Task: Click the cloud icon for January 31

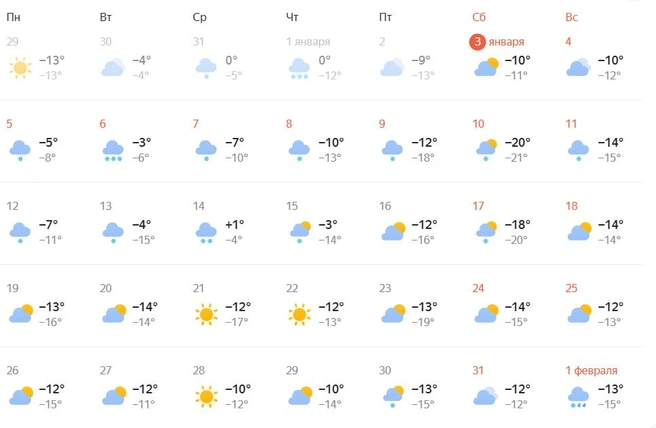Action: 486,396
